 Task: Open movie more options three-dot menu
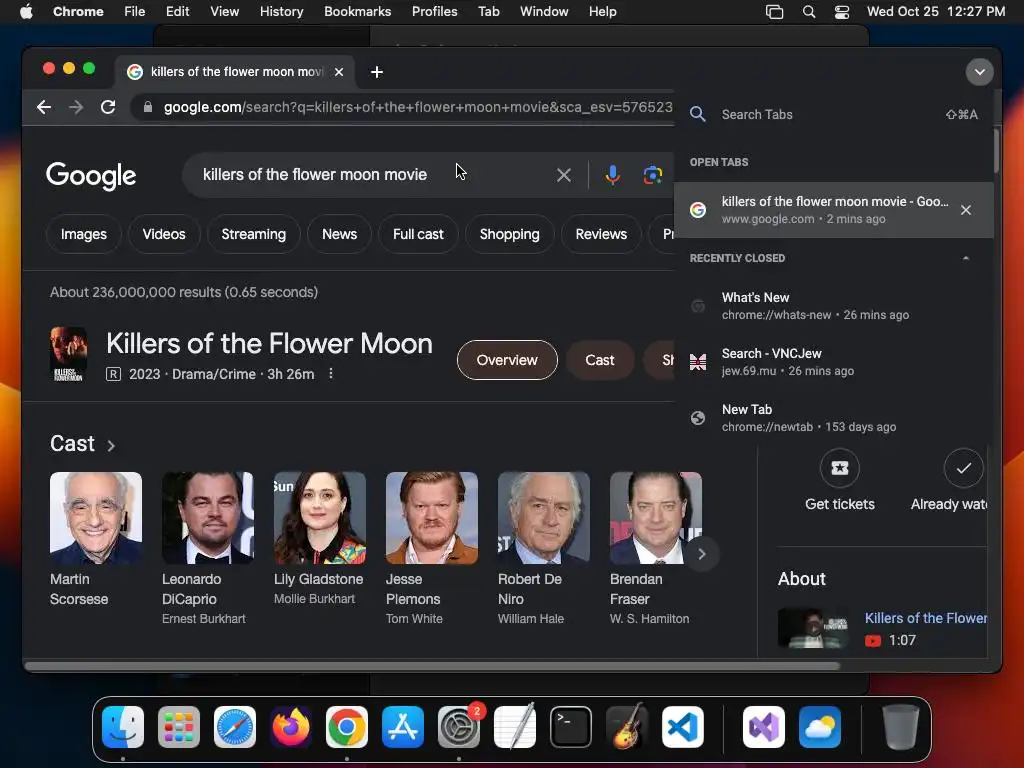click(330, 374)
